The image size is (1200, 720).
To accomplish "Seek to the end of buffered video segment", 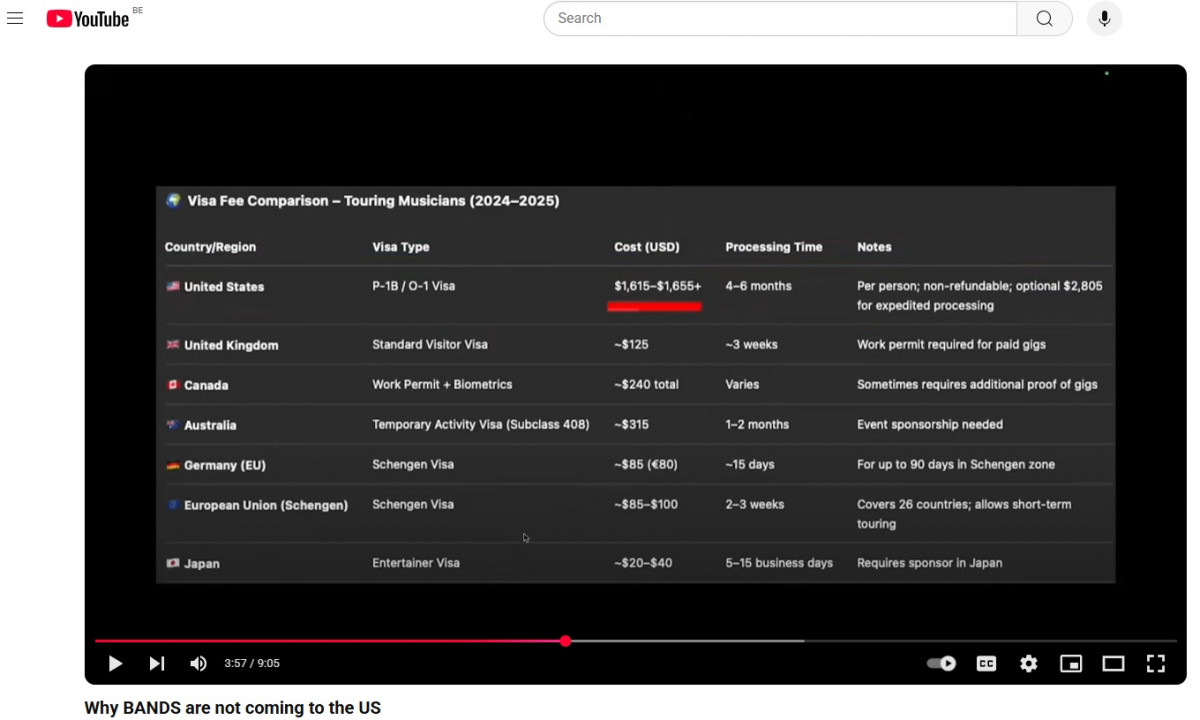I will [802, 641].
